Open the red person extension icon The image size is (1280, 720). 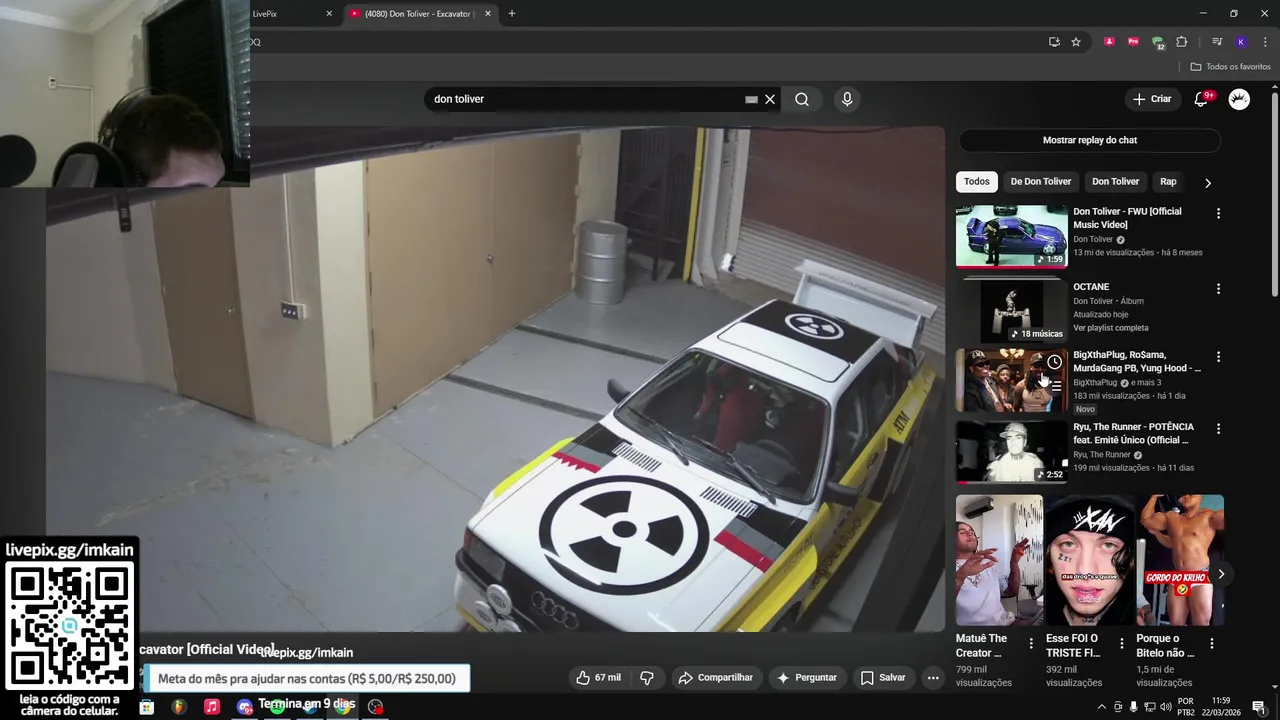(1109, 42)
